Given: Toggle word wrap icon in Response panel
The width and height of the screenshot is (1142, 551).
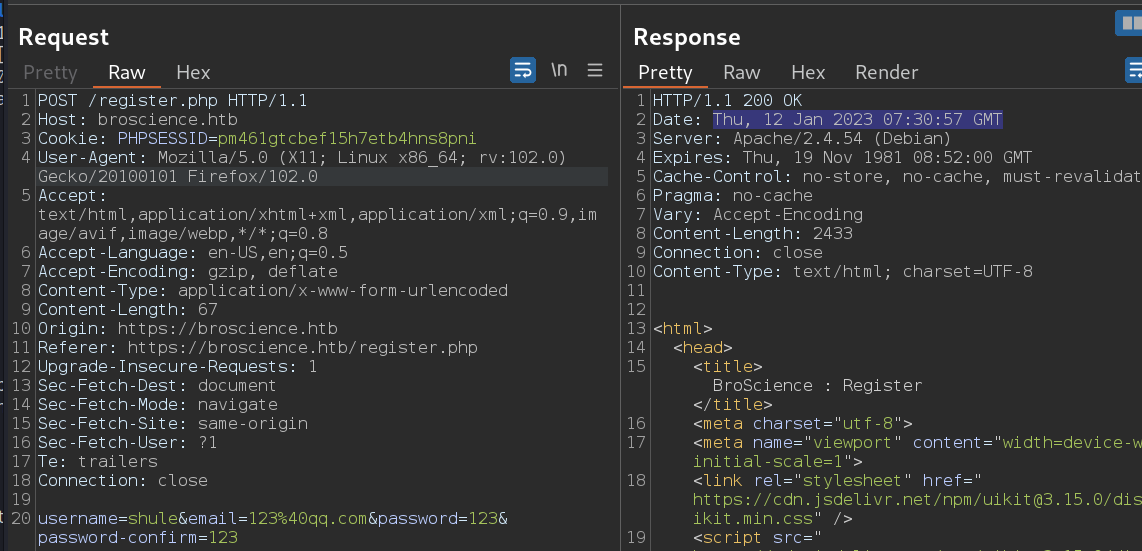Looking at the screenshot, I should coord(1134,70).
